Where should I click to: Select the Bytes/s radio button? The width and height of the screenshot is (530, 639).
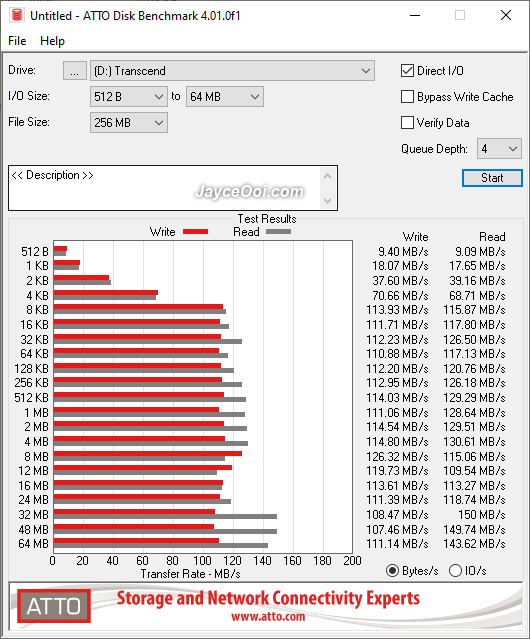(x=392, y=571)
